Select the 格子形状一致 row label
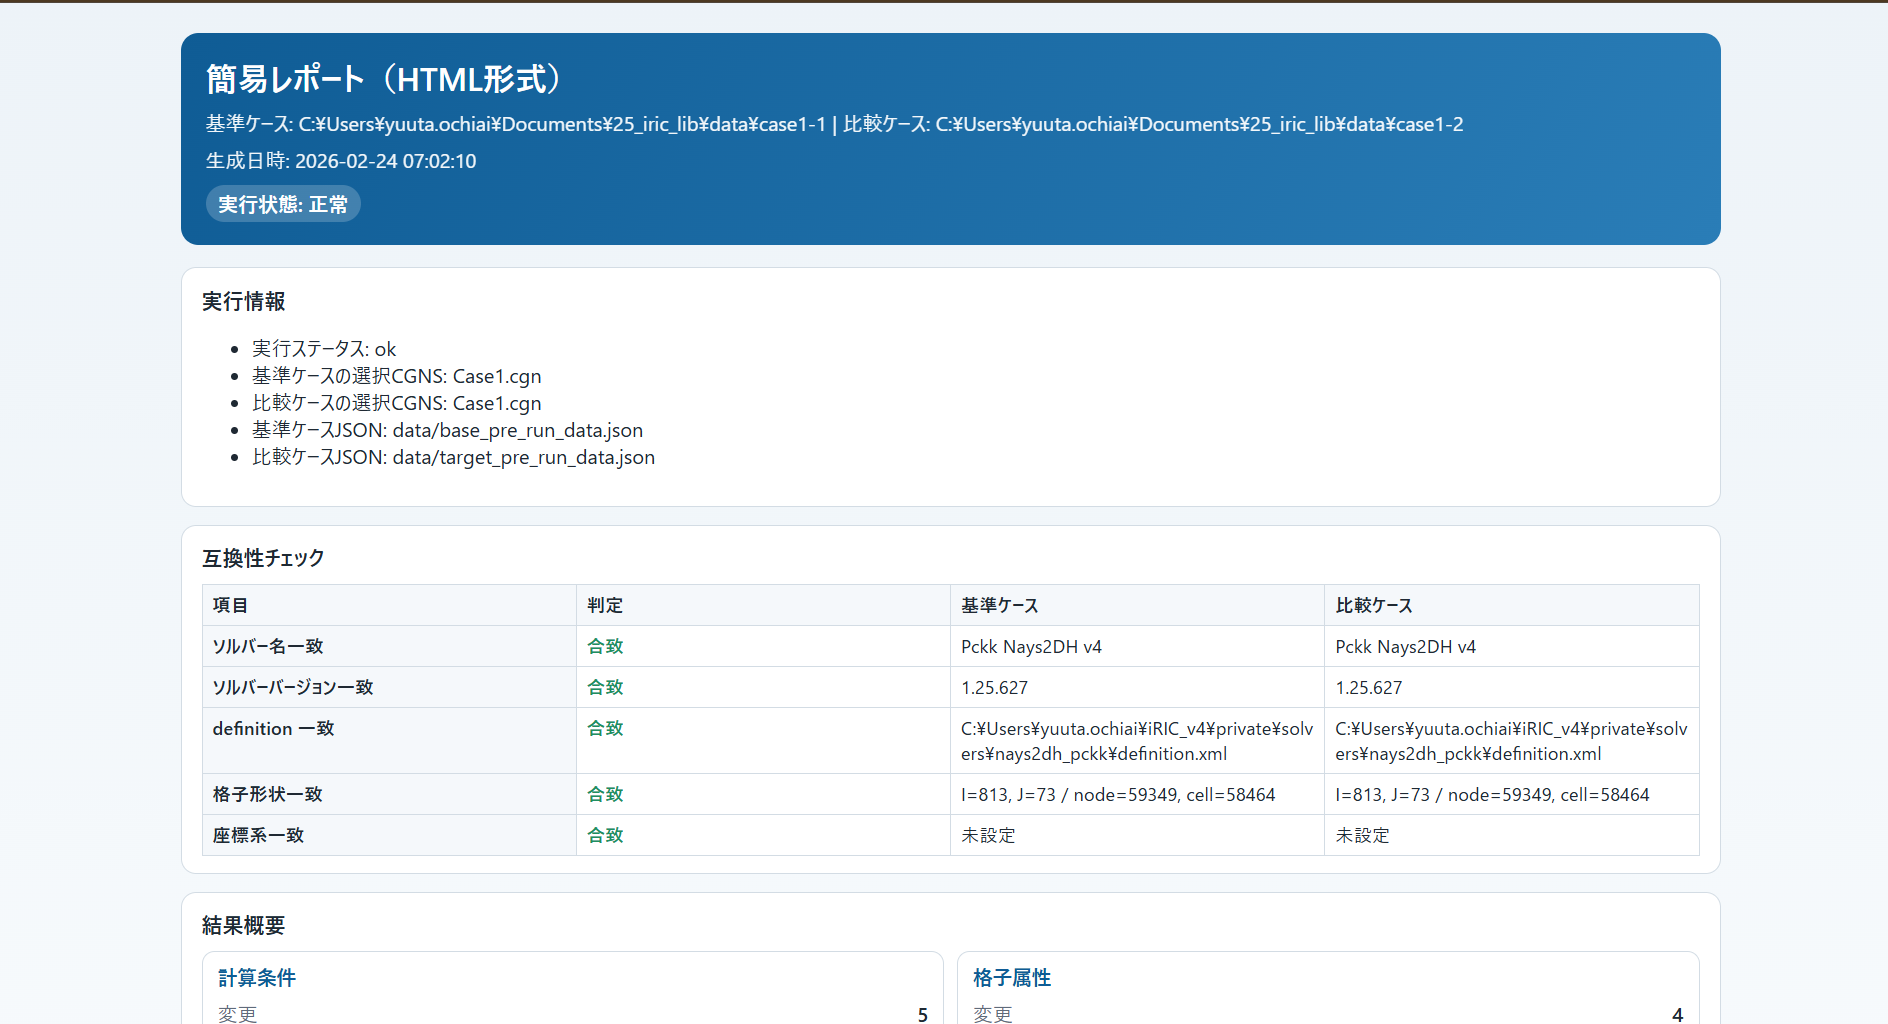Image resolution: width=1888 pixels, height=1024 pixels. (x=267, y=794)
